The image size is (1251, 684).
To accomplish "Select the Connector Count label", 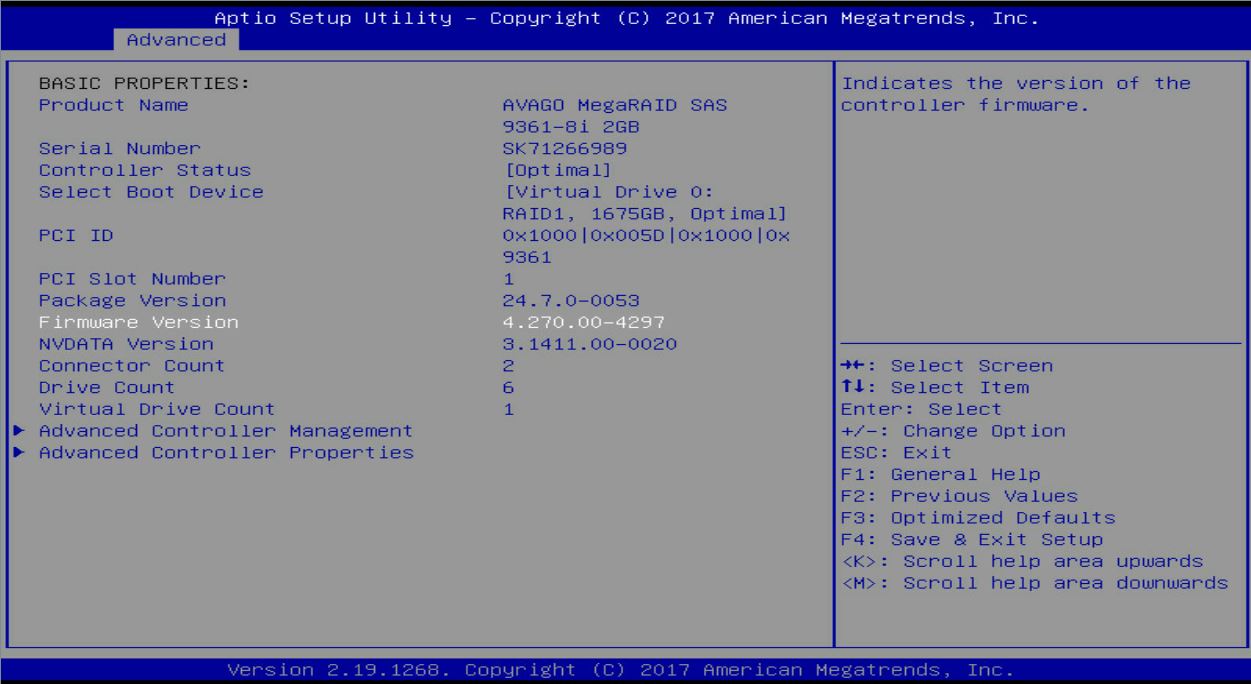I will click(132, 366).
